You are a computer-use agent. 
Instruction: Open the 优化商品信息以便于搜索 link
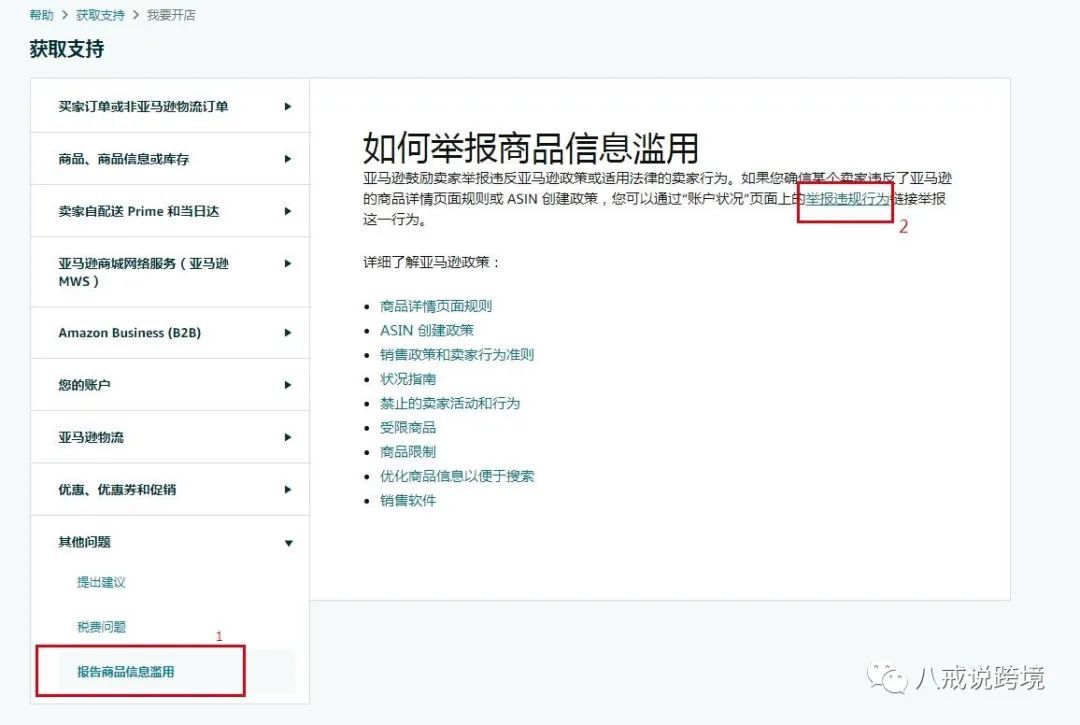pyautogui.click(x=457, y=476)
